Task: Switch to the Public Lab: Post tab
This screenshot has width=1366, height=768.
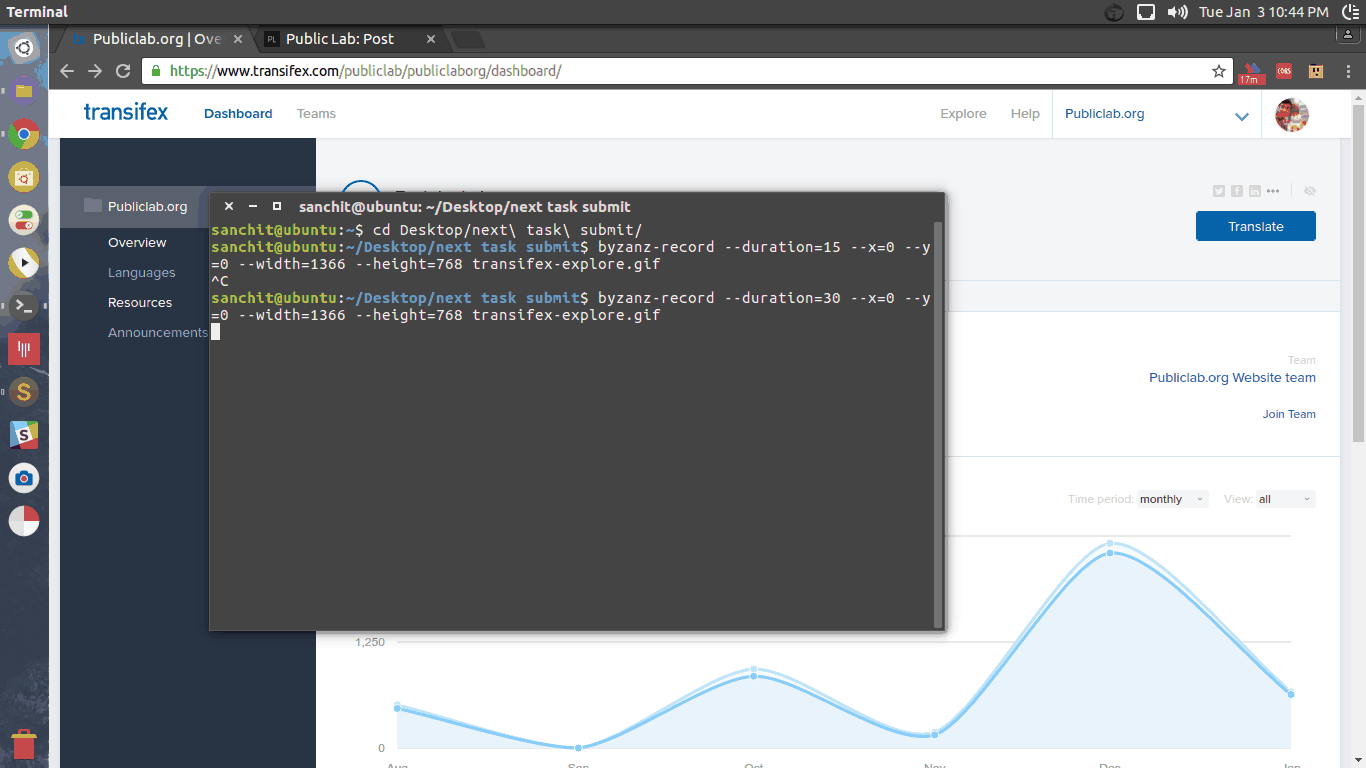Action: [340, 39]
